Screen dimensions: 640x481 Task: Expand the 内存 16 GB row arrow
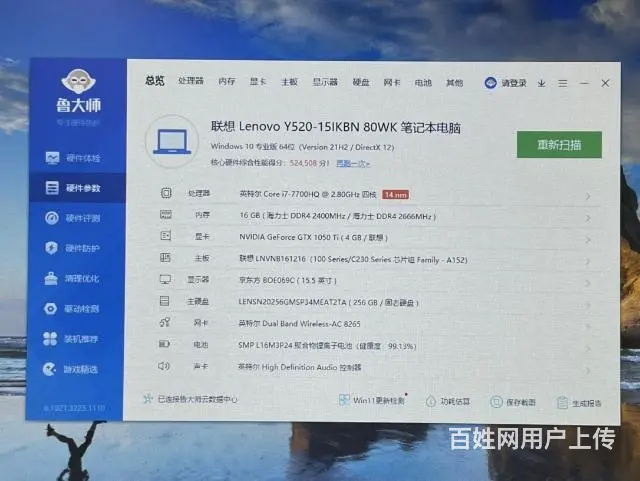587,216
